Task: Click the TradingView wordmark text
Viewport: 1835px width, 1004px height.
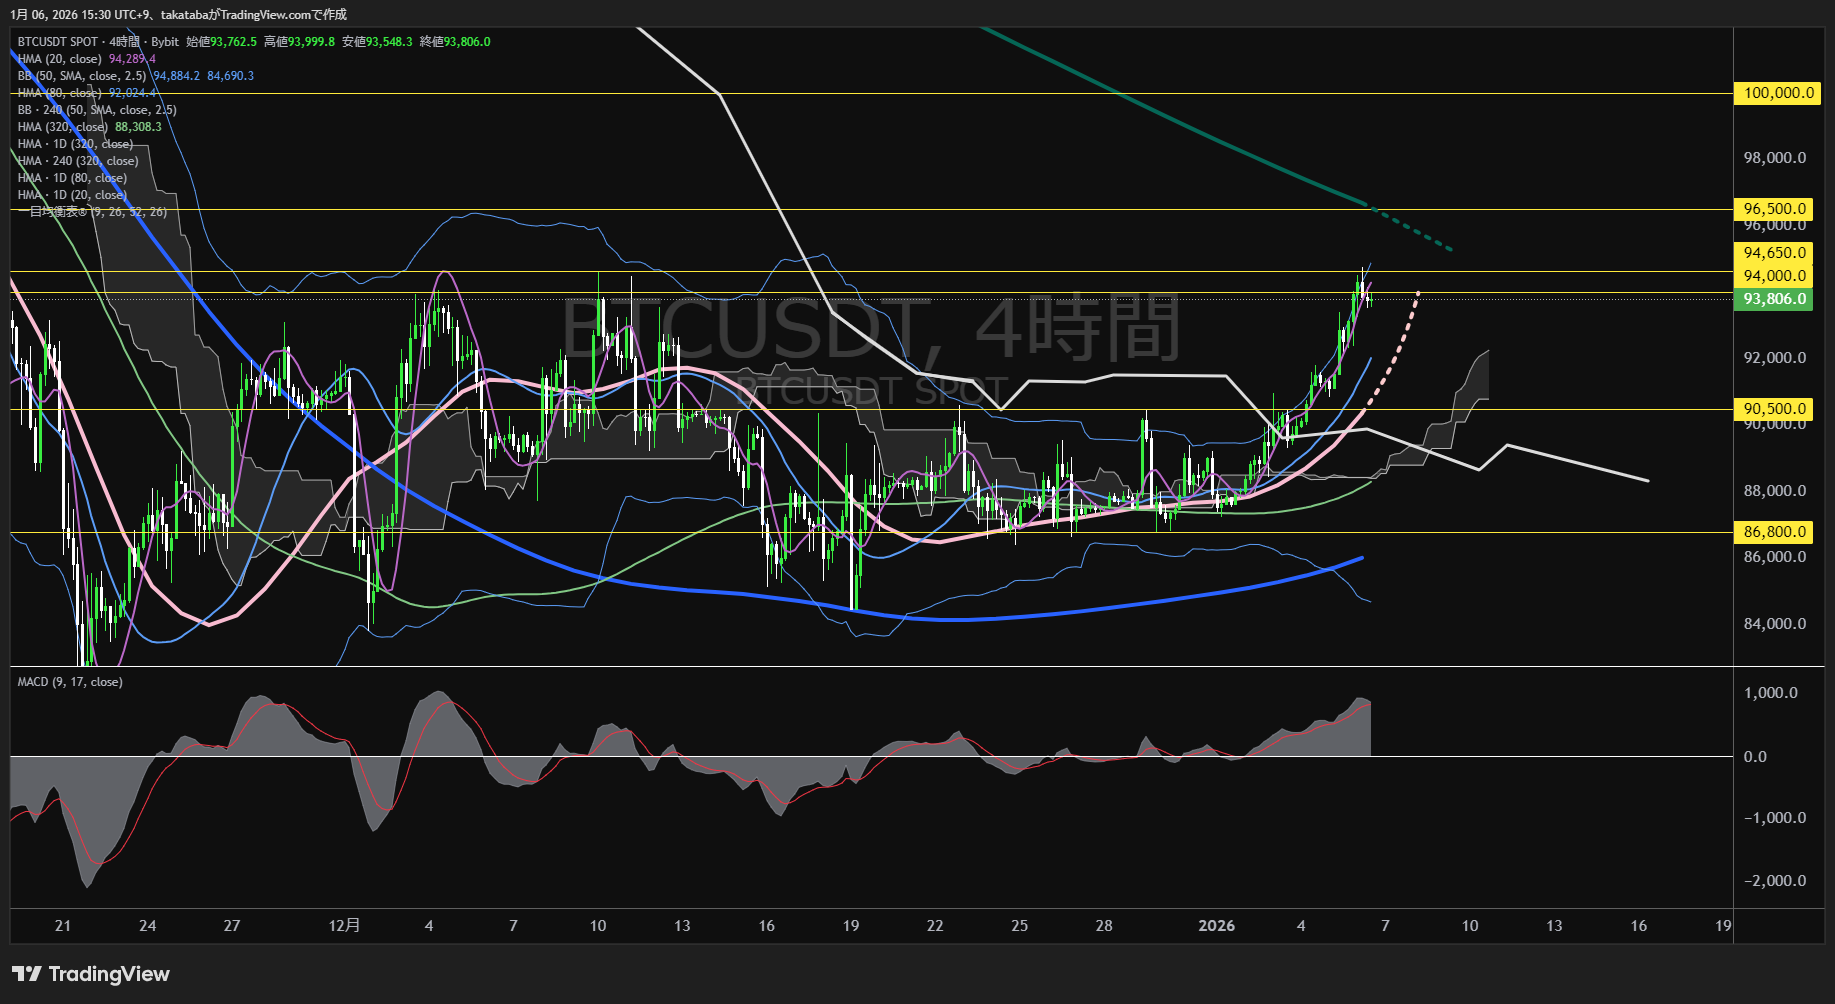Action: [109, 974]
